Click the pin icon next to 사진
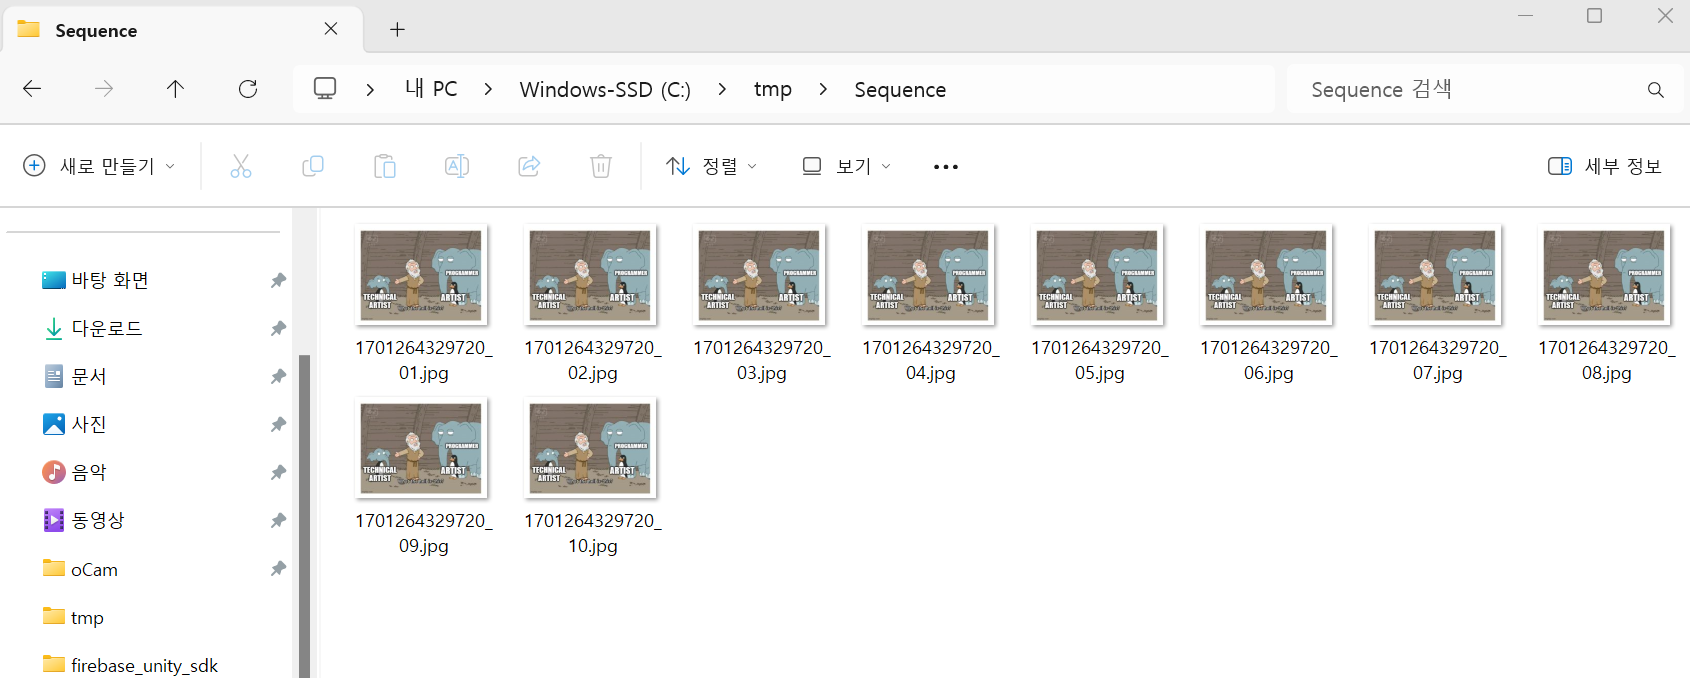1690x678 pixels. 278,424
